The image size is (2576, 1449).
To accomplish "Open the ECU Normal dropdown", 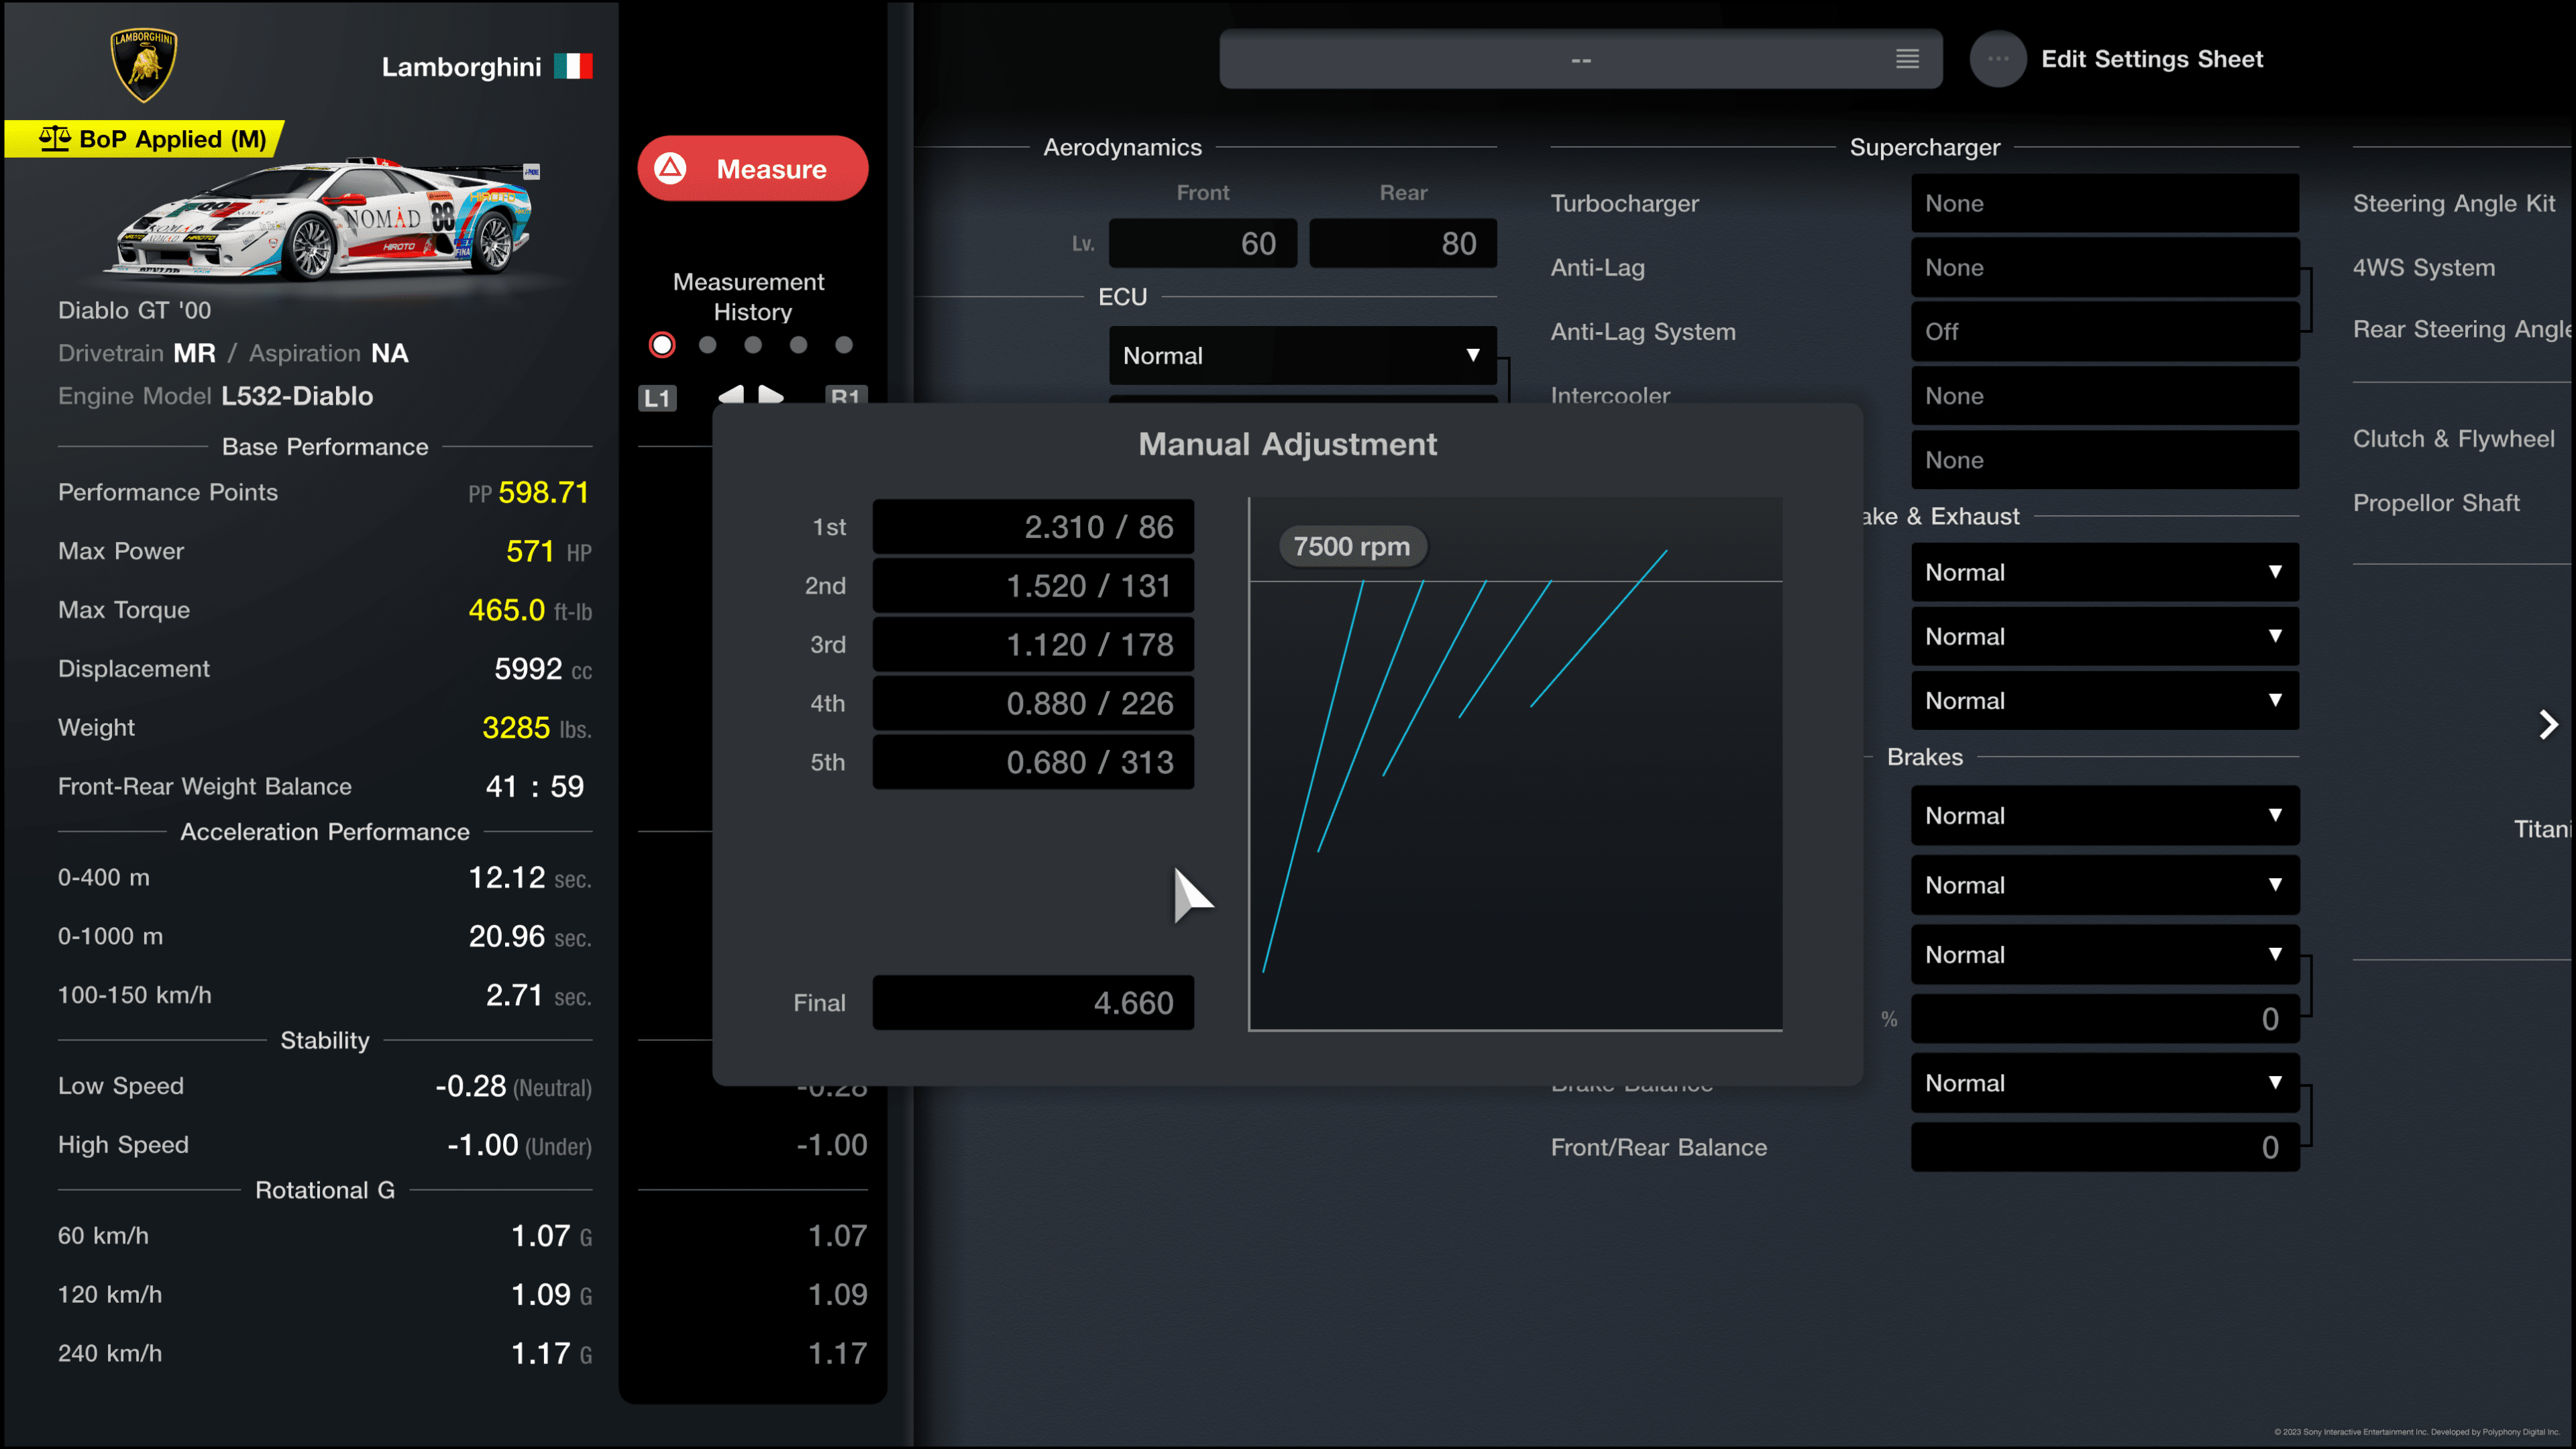I will (1302, 355).
